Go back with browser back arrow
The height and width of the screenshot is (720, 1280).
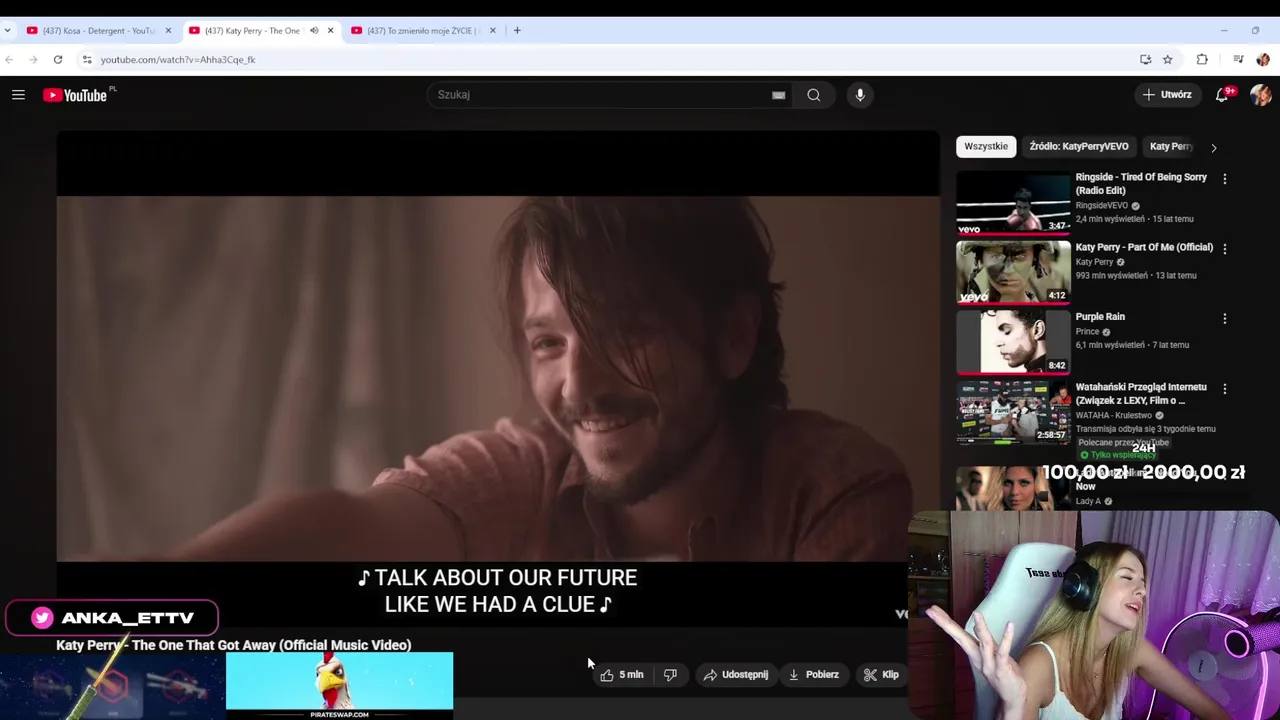click(x=9, y=60)
